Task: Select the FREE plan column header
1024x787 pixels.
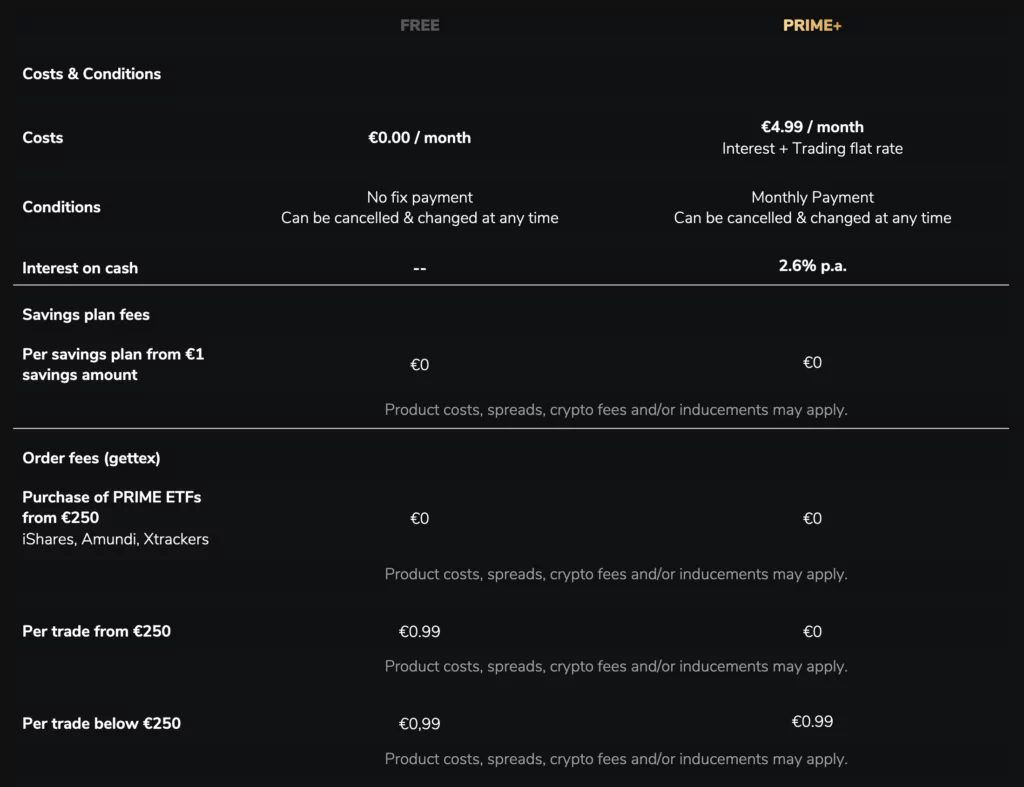Action: (419, 25)
